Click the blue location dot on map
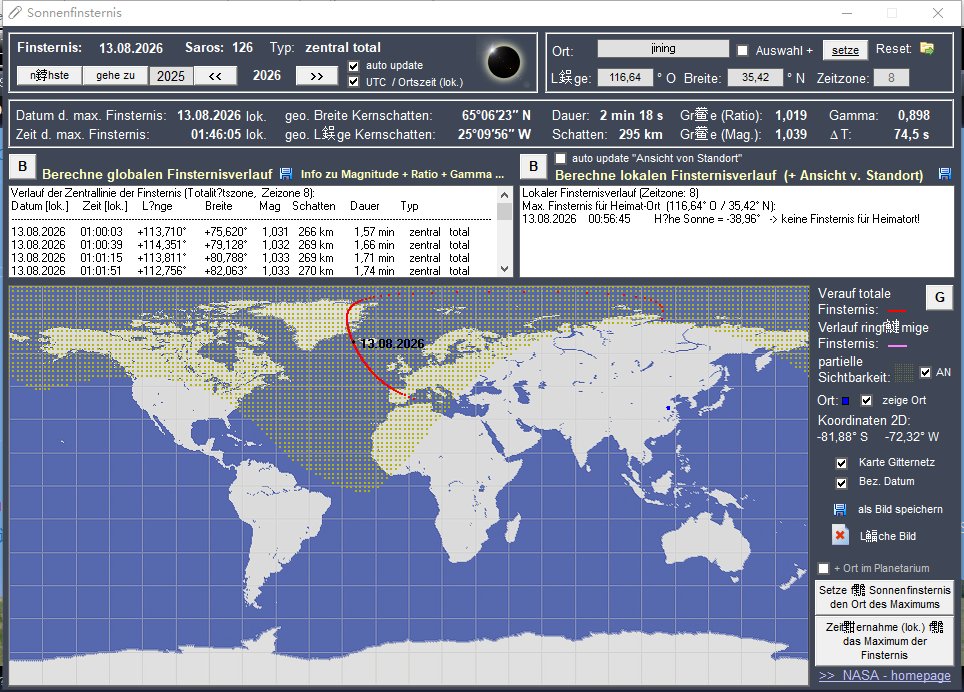The image size is (964, 692). coord(668,408)
